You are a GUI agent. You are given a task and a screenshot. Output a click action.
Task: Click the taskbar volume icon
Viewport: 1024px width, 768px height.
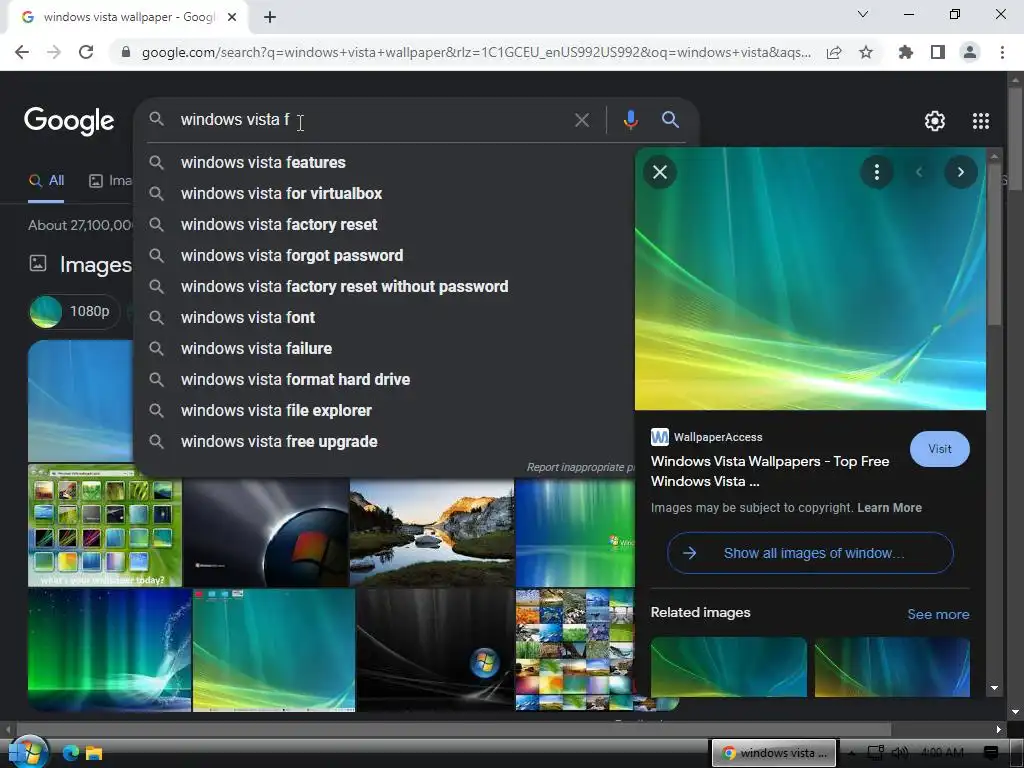click(900, 753)
